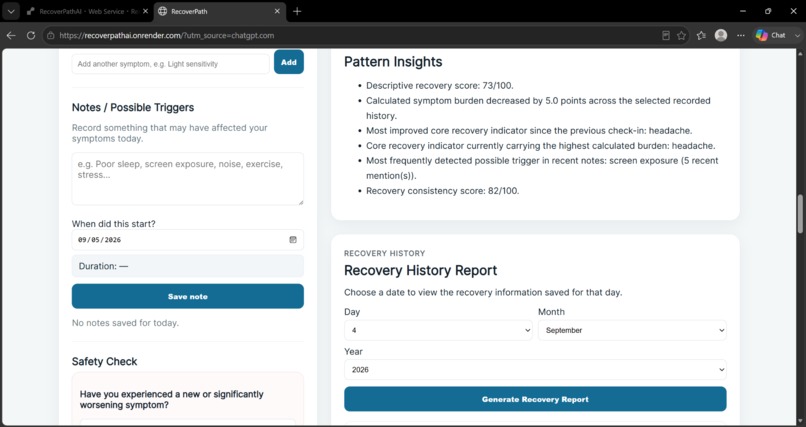Open calendar picker in start date field
The height and width of the screenshot is (427, 806).
pyautogui.click(x=293, y=239)
